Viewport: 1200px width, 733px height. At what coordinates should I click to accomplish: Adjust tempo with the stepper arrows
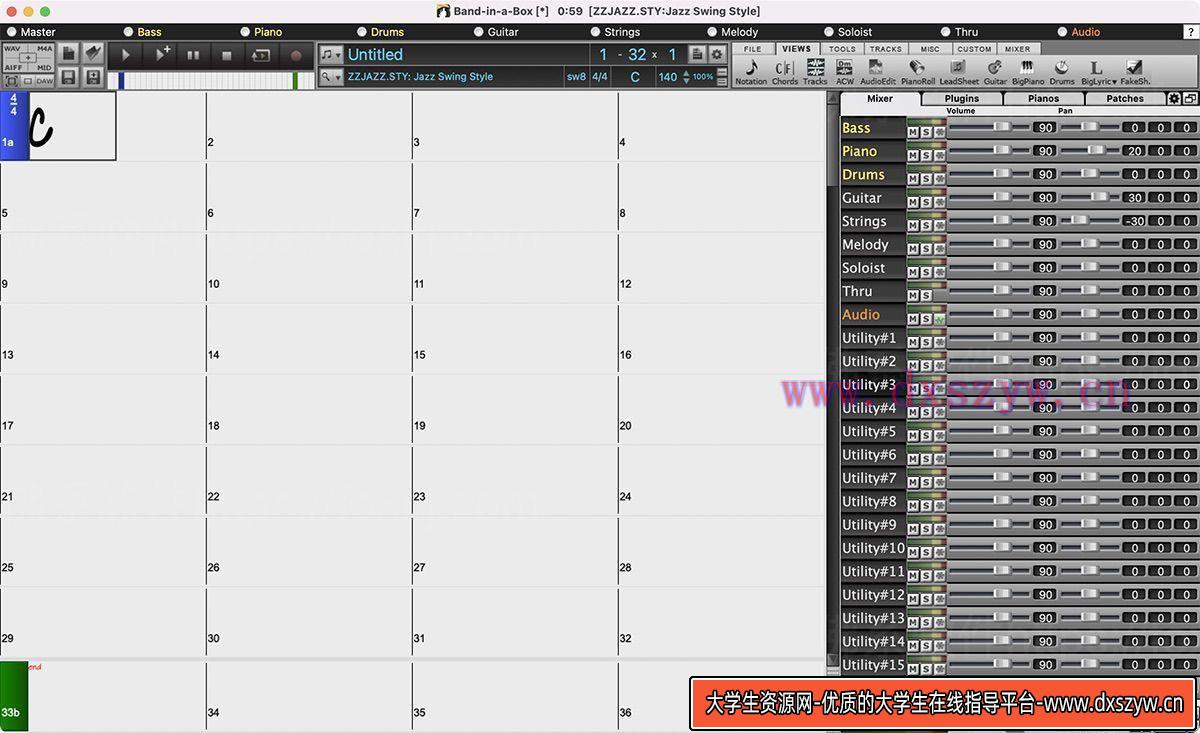pos(686,77)
